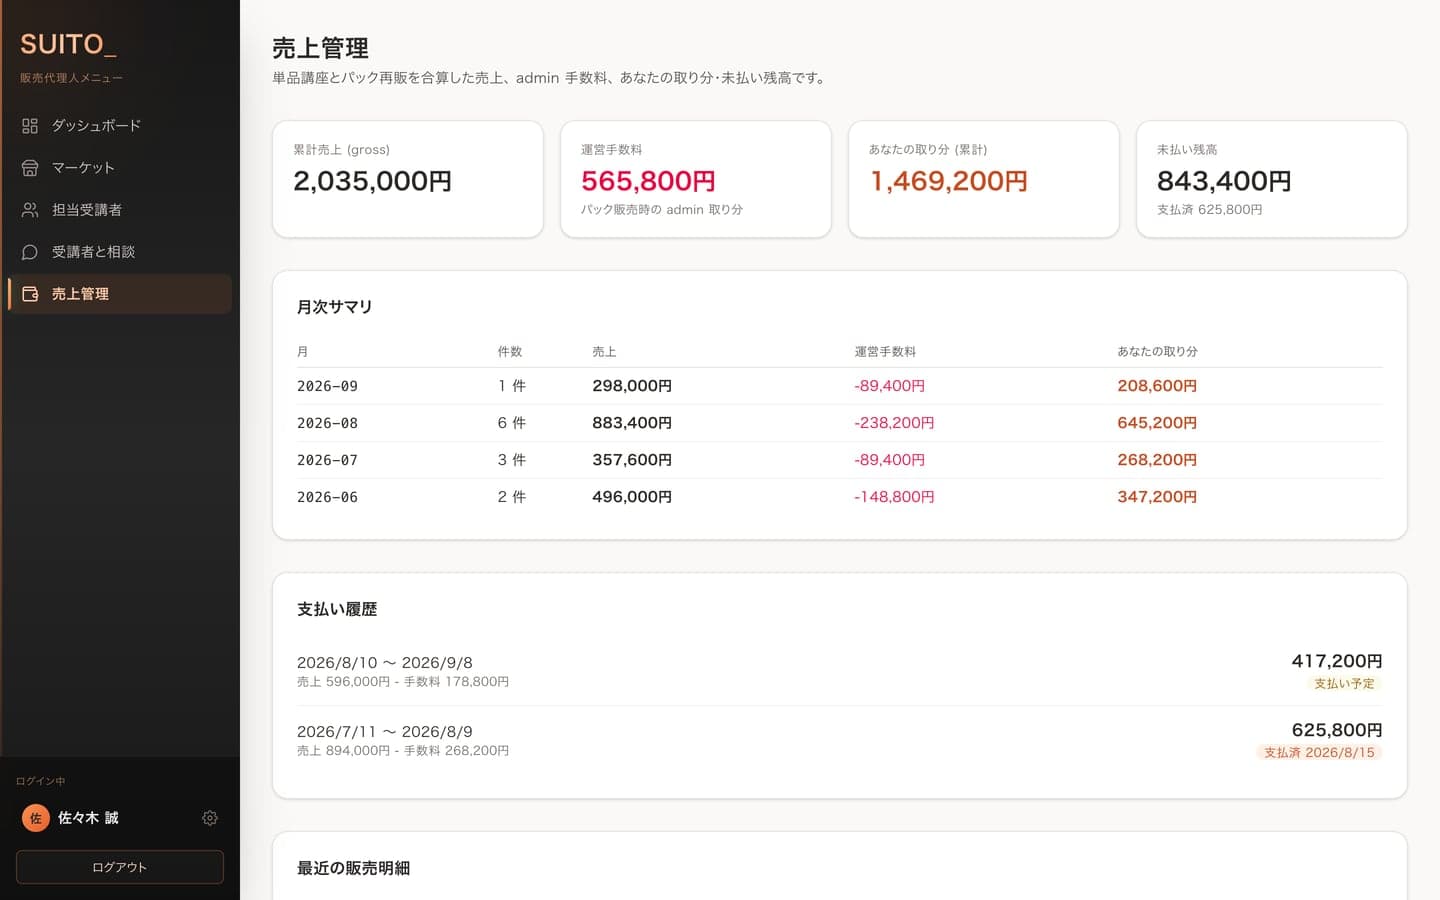This screenshot has width=1440, height=900.
Task: Click the 月 column header
Action: pyautogui.click(x=302, y=352)
